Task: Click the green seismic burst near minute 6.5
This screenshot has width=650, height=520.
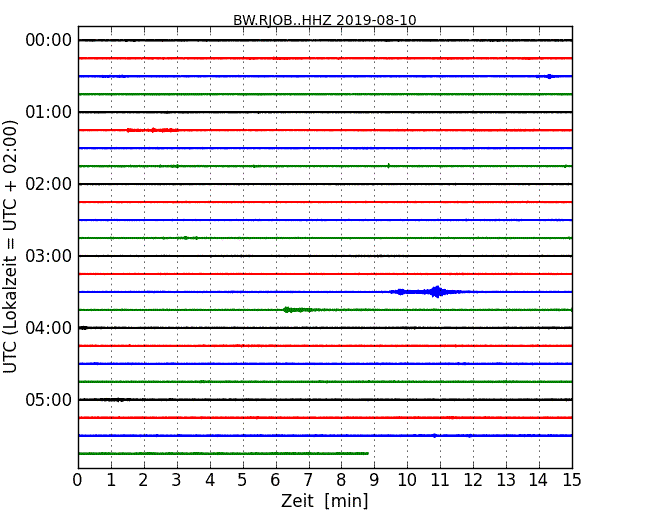Action: (x=298, y=310)
